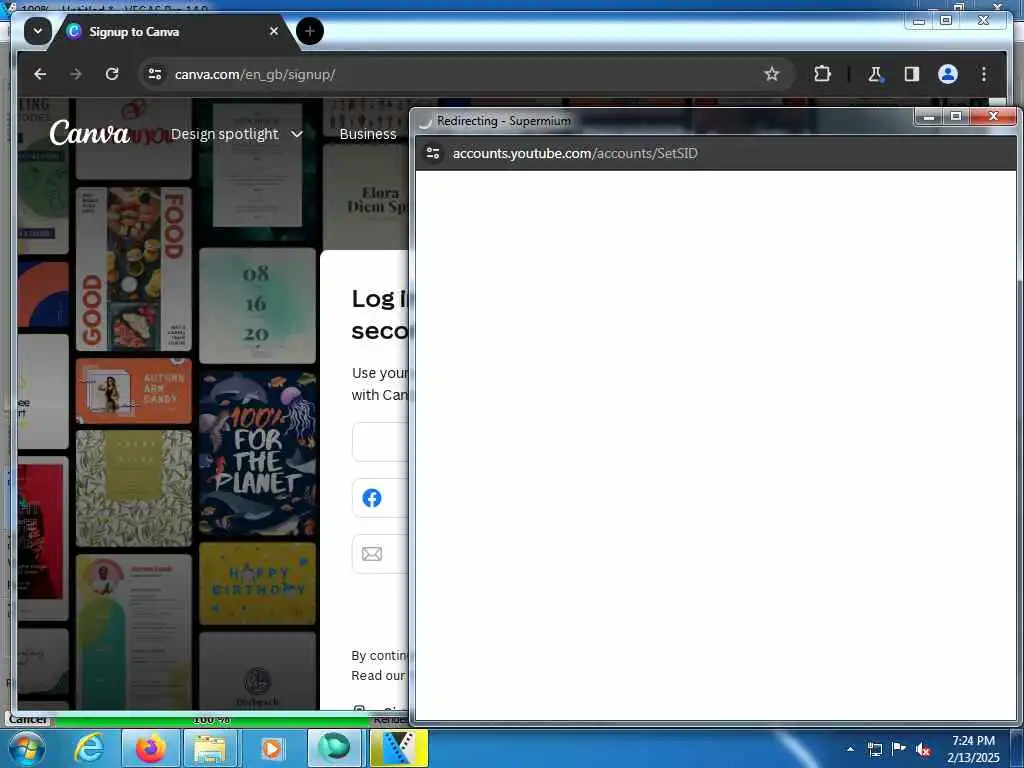
Task: Reload the Canva signup page
Action: [112, 74]
